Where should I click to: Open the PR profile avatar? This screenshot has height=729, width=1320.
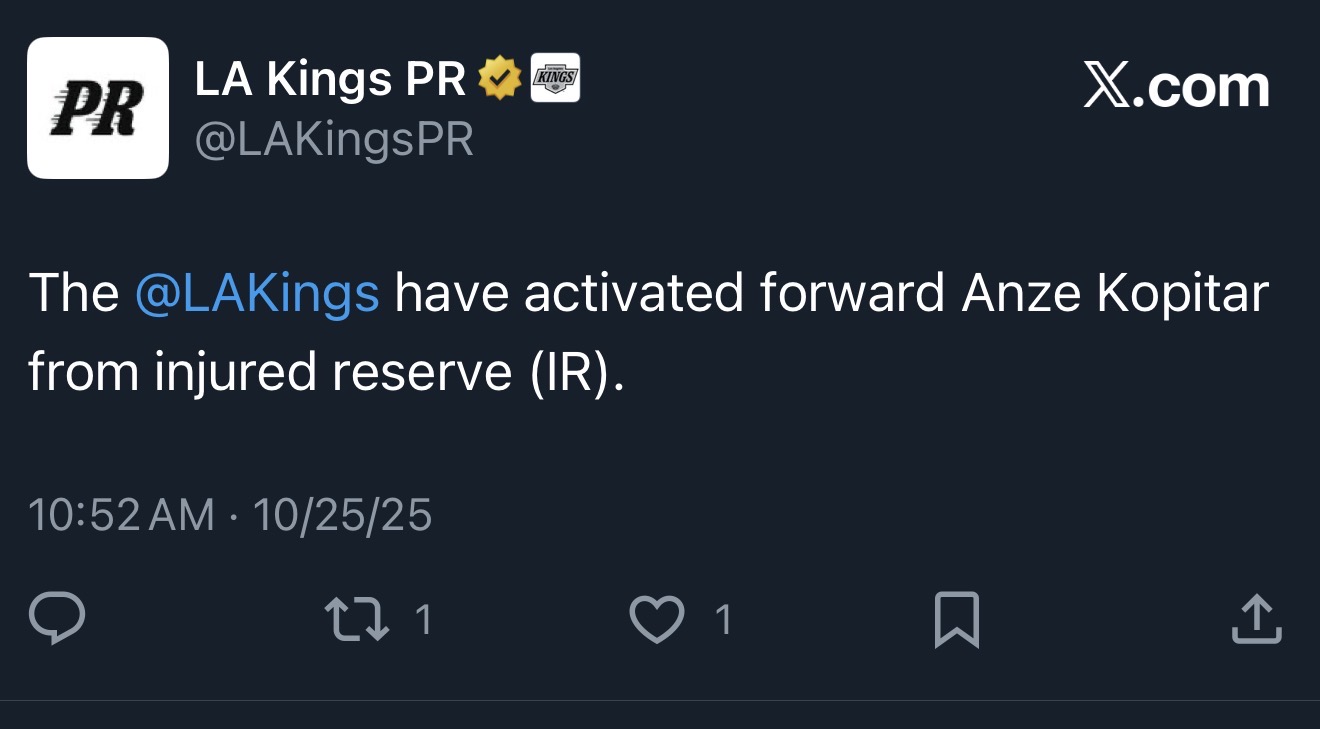click(98, 108)
